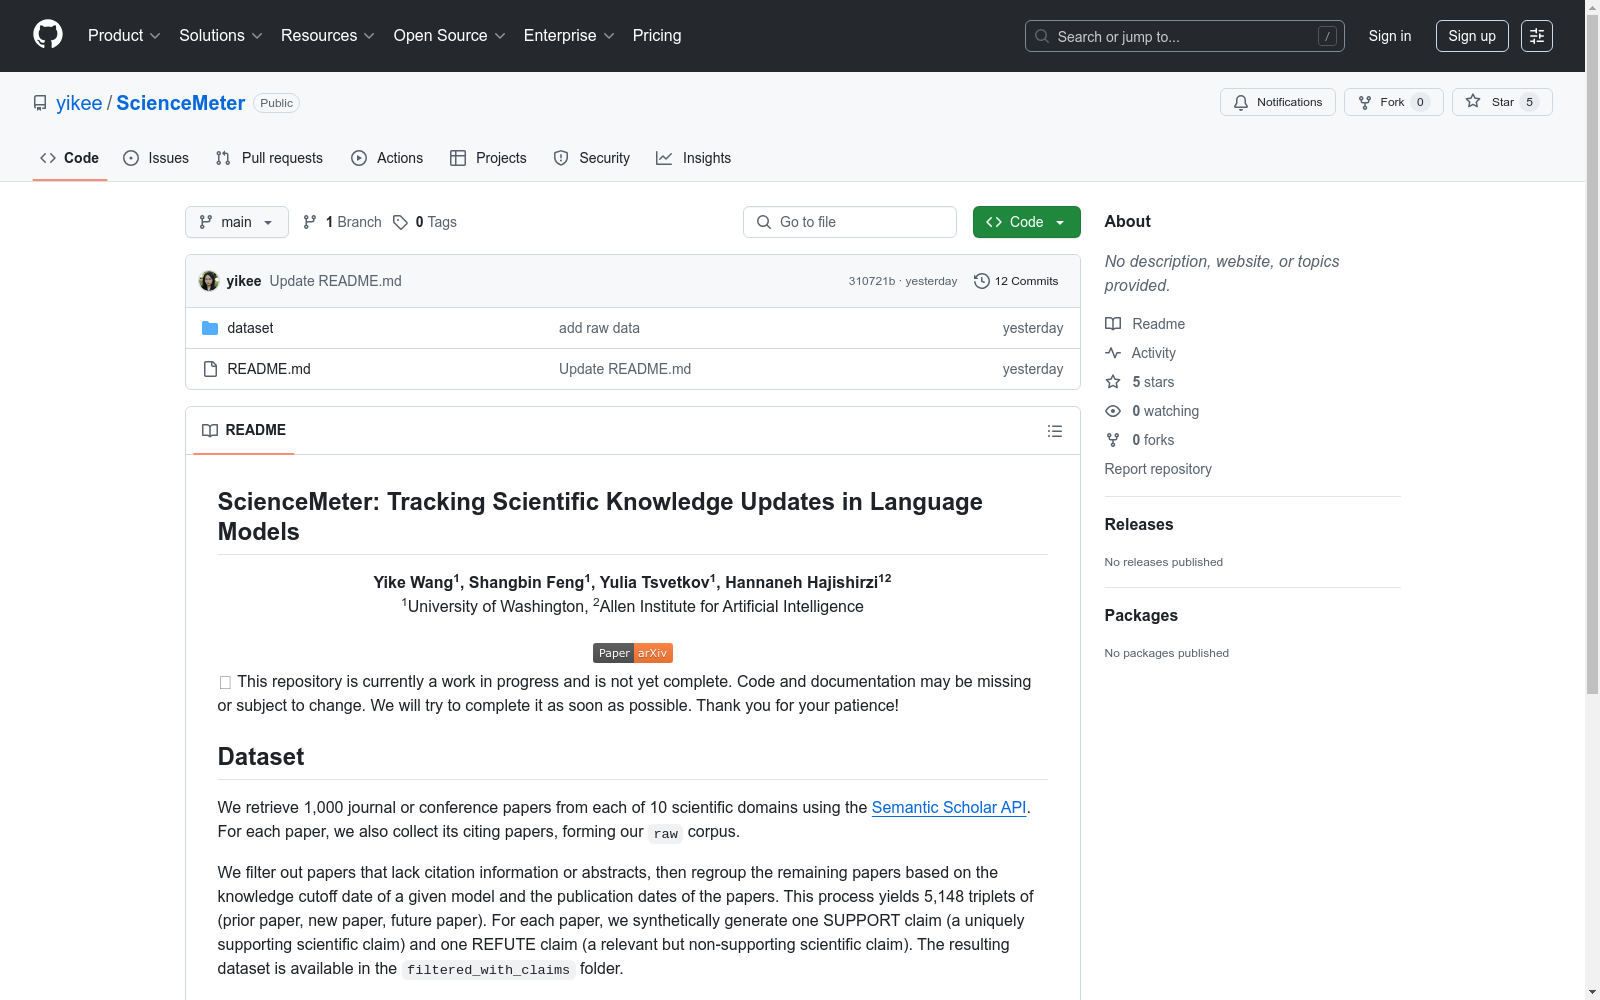Click the Sign in link
Viewport: 1600px width, 1000px height.
pyautogui.click(x=1390, y=36)
